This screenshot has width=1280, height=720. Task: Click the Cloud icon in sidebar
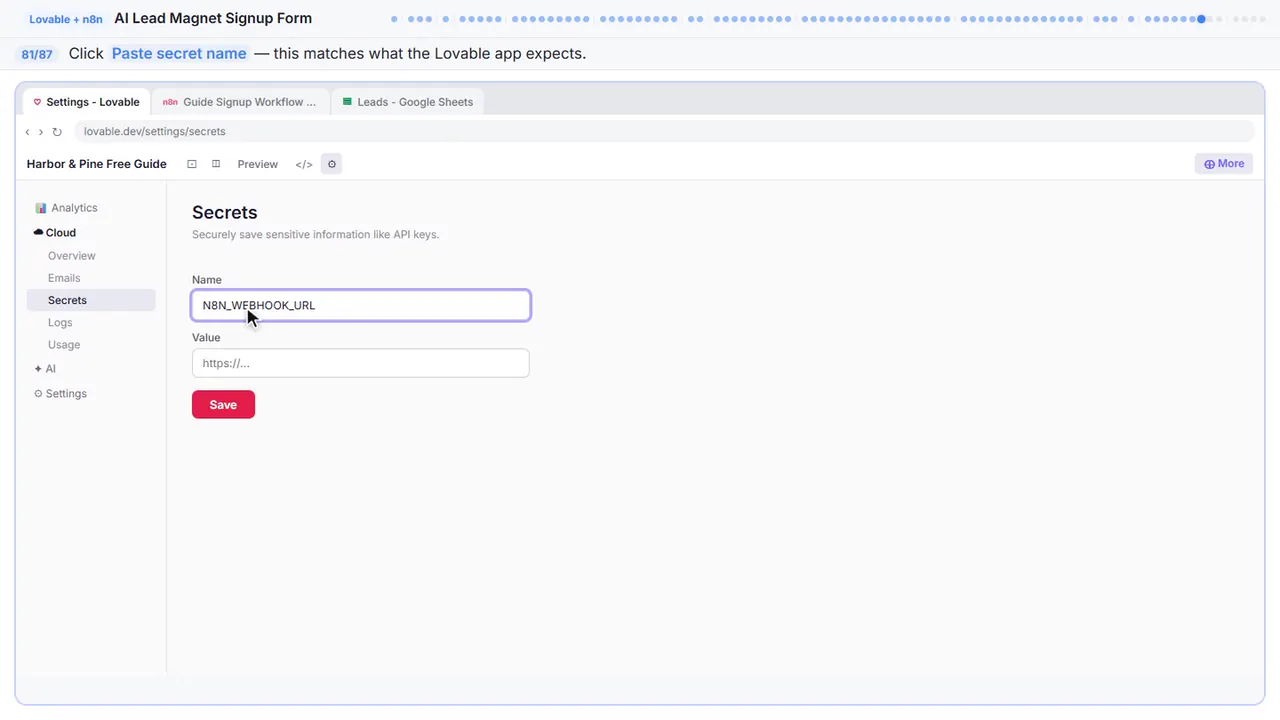pyautogui.click(x=38, y=232)
